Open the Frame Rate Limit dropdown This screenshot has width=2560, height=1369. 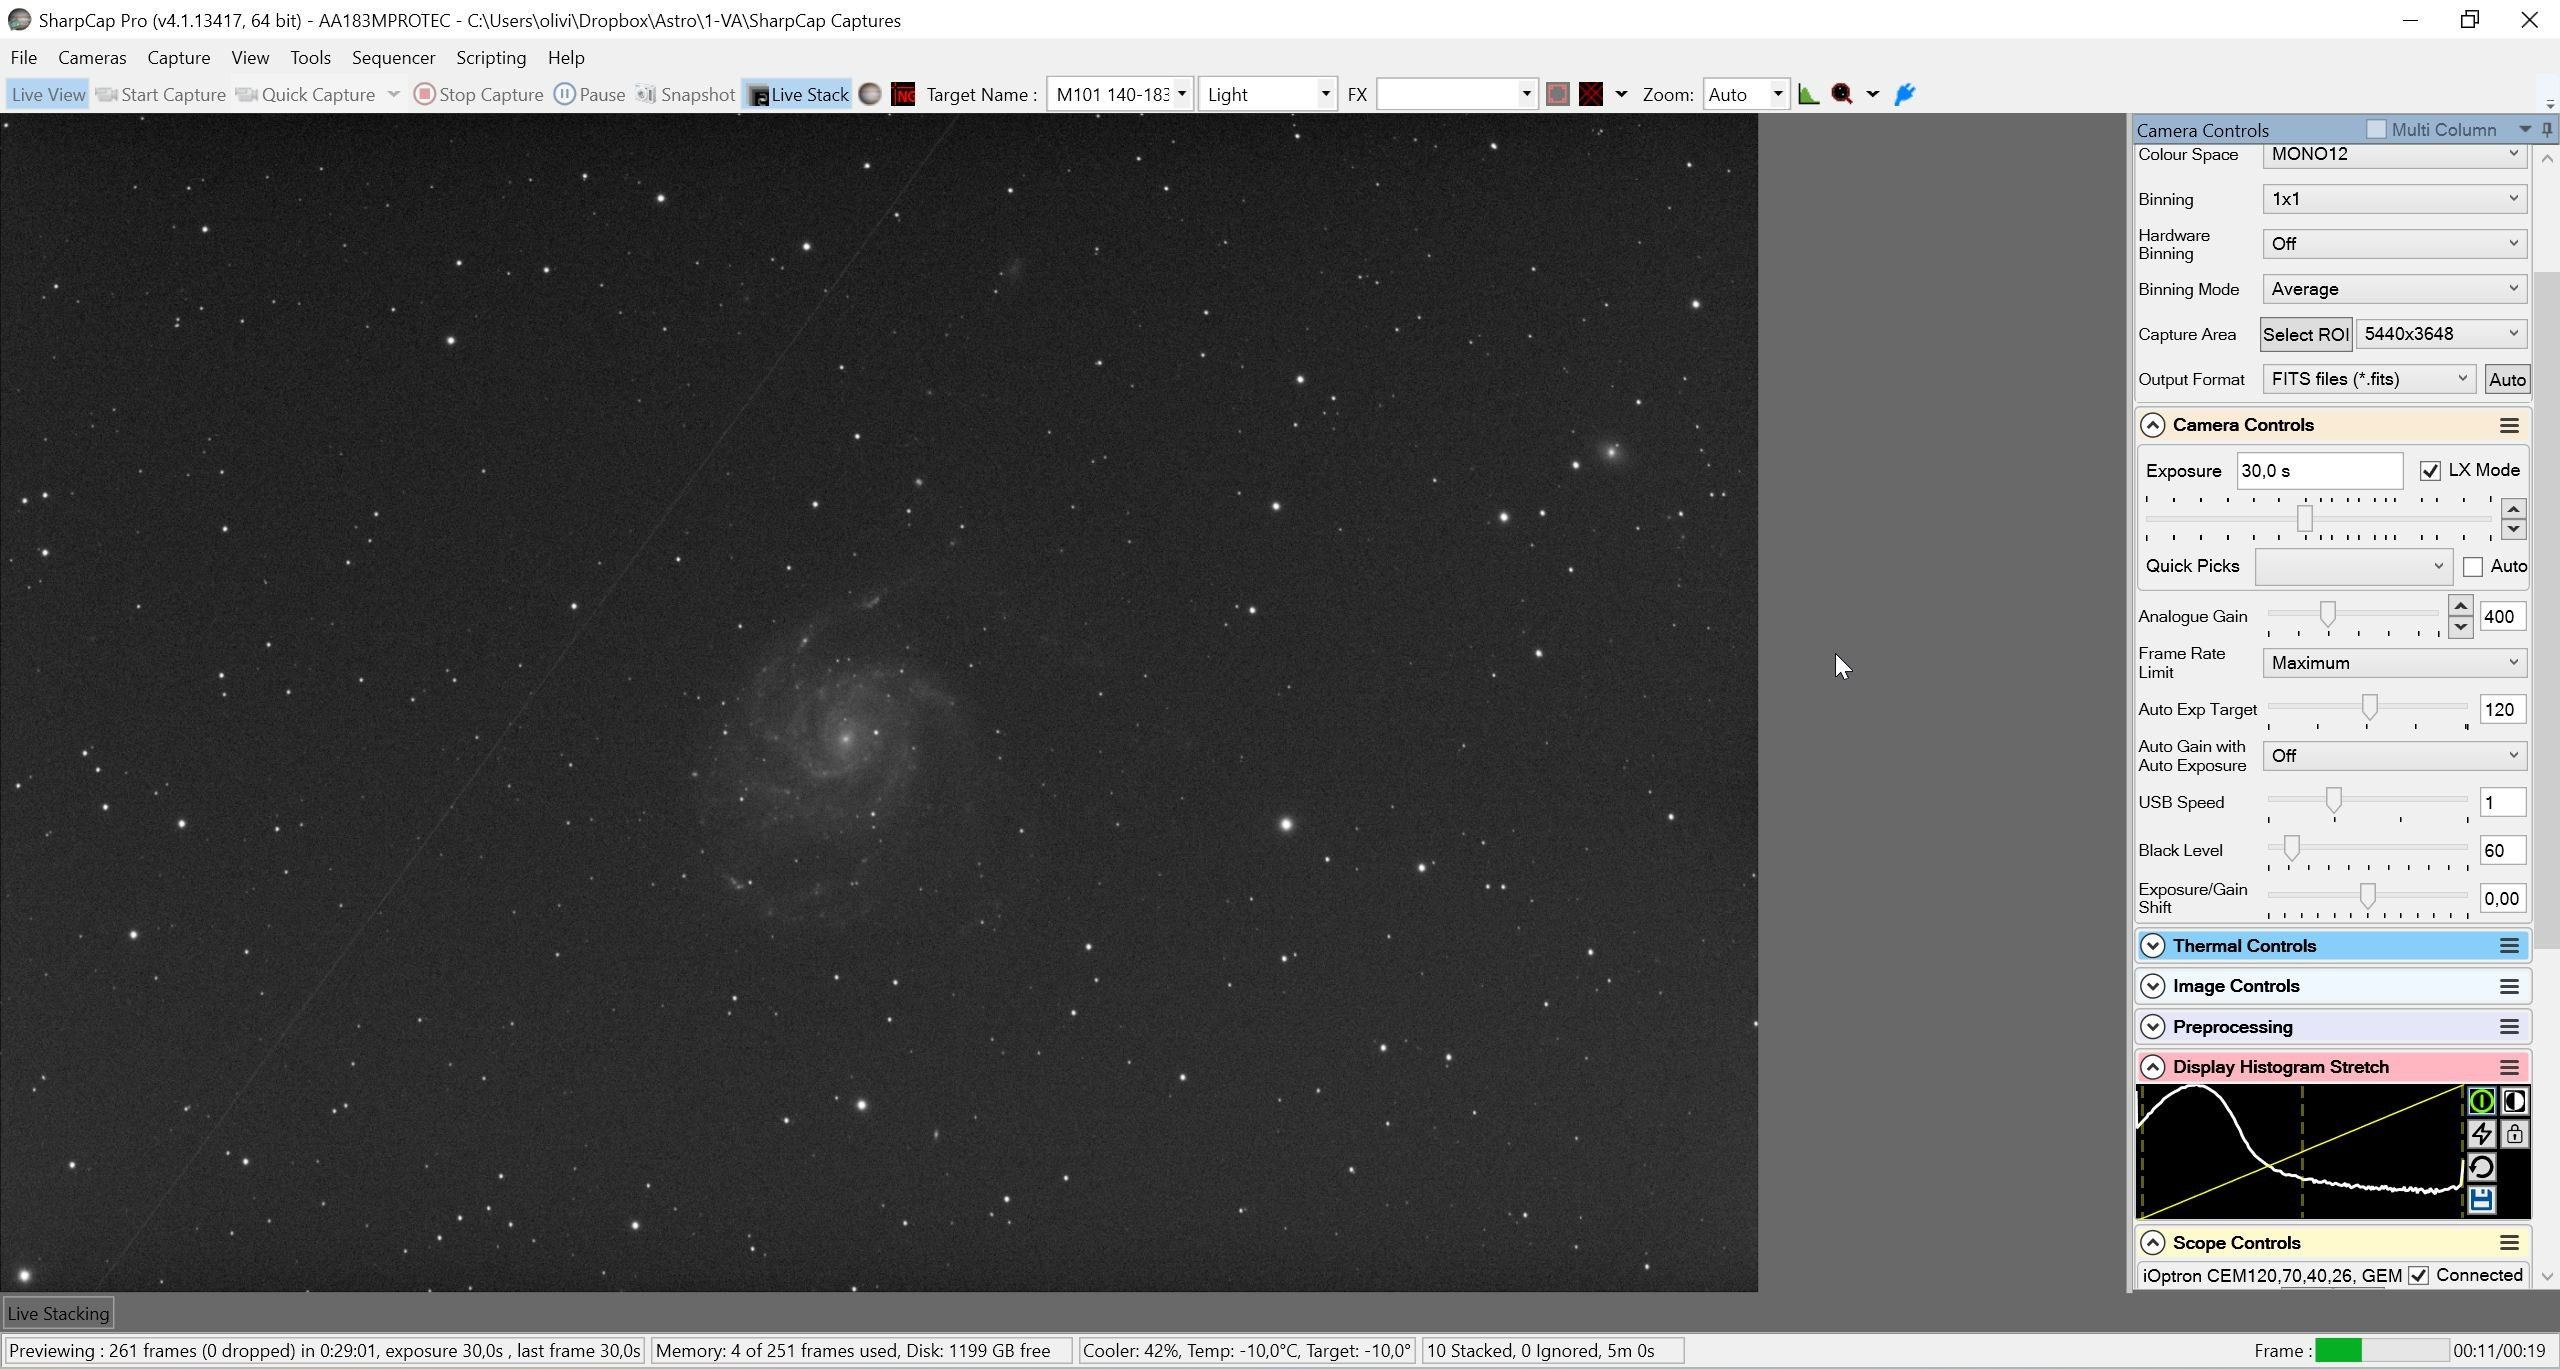pyautogui.click(x=2395, y=663)
